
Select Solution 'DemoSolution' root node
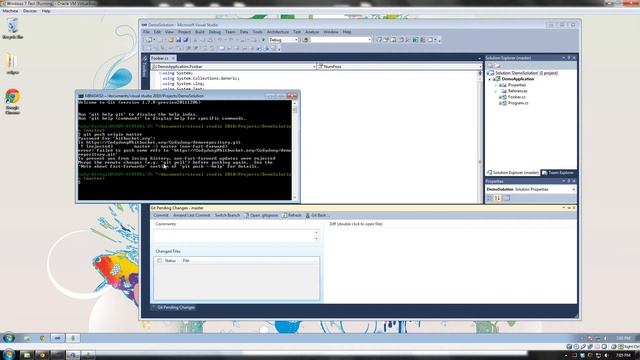click(526, 73)
